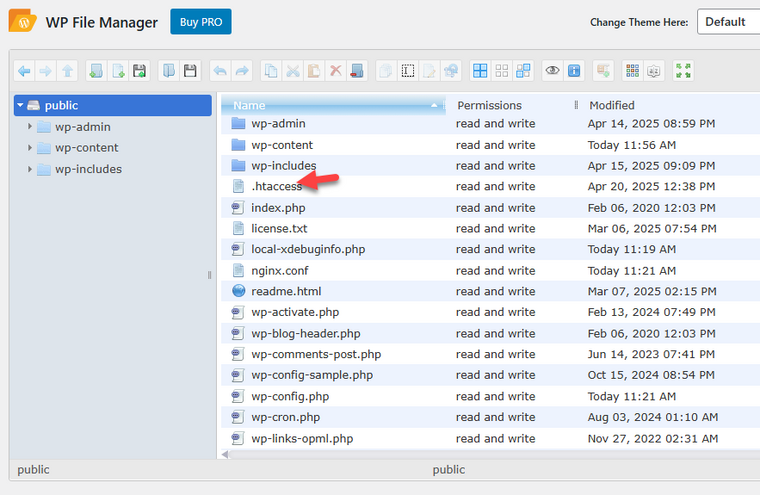The image size is (760, 495).
Task: Click the Copy toolbar icon
Action: tap(271, 71)
